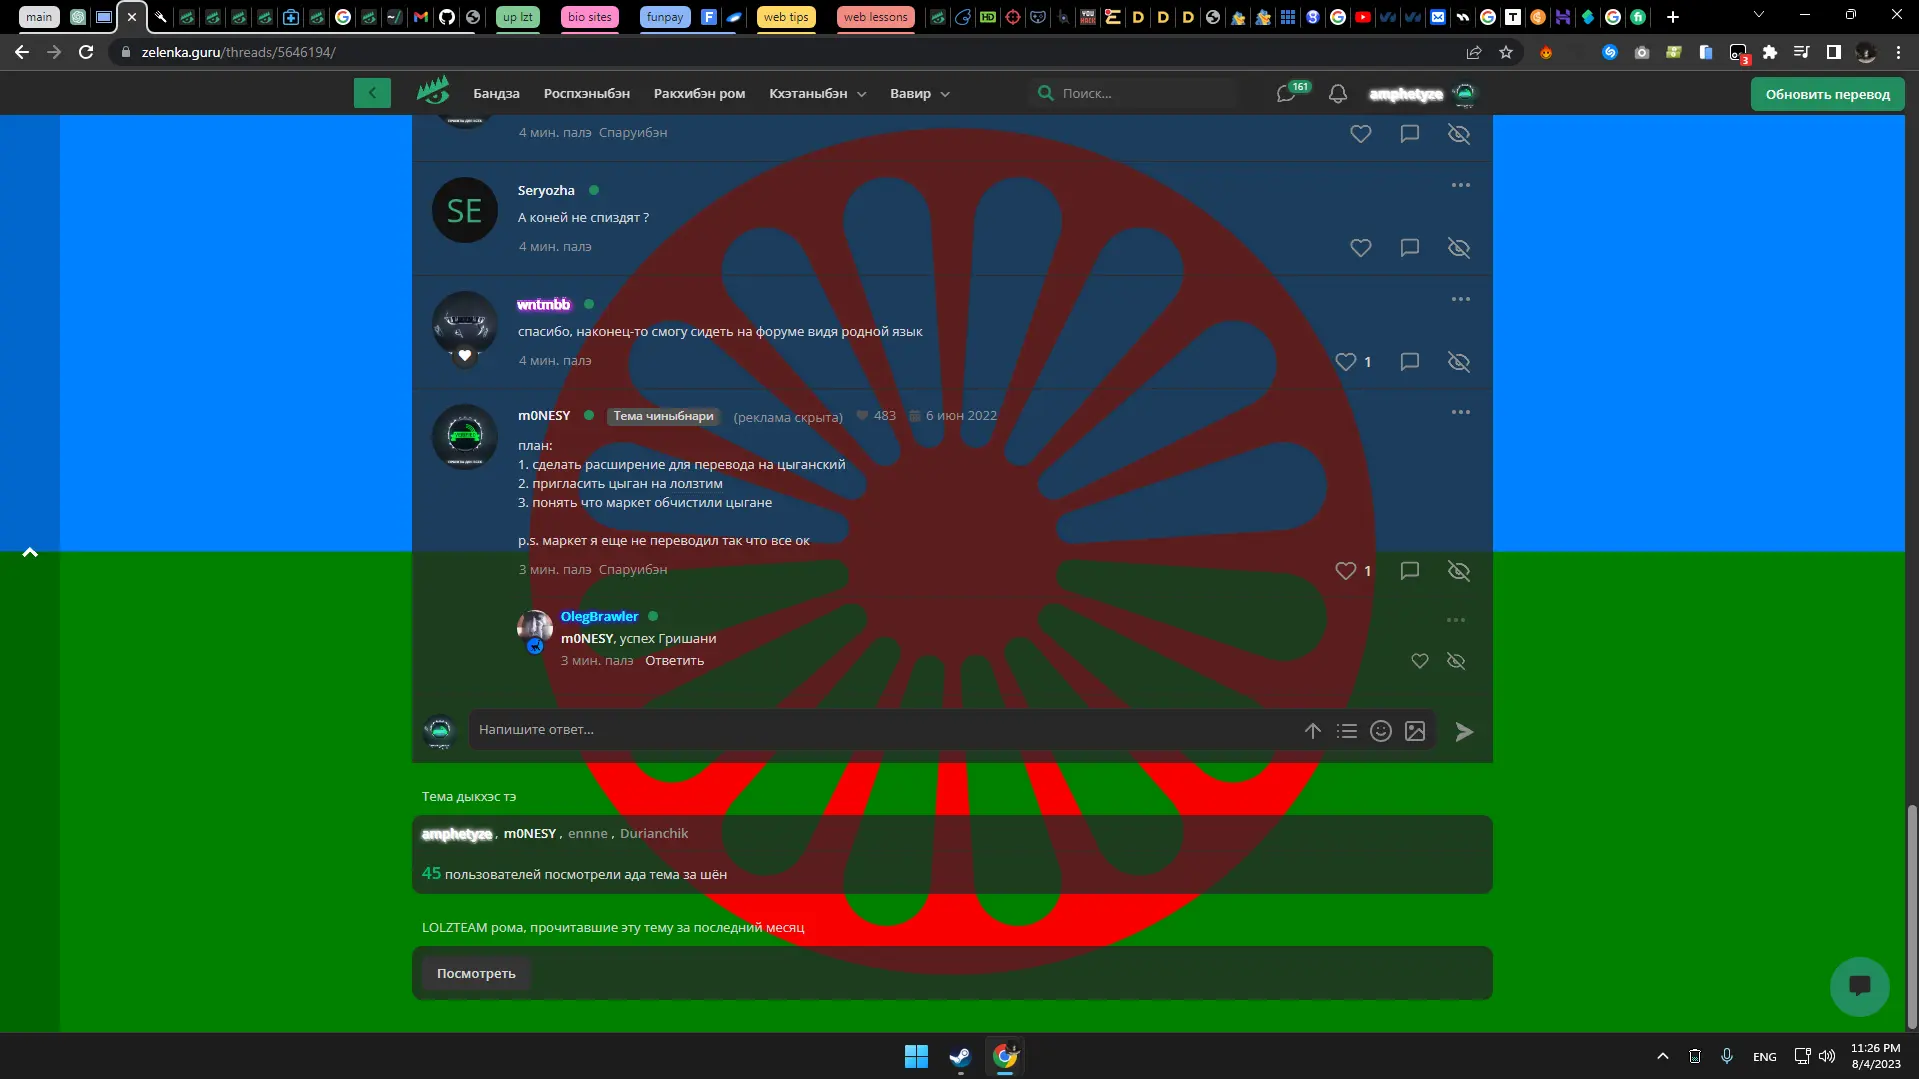
Task: Reply to wntmbb's comment via the speech bubble icon
Action: (1410, 361)
